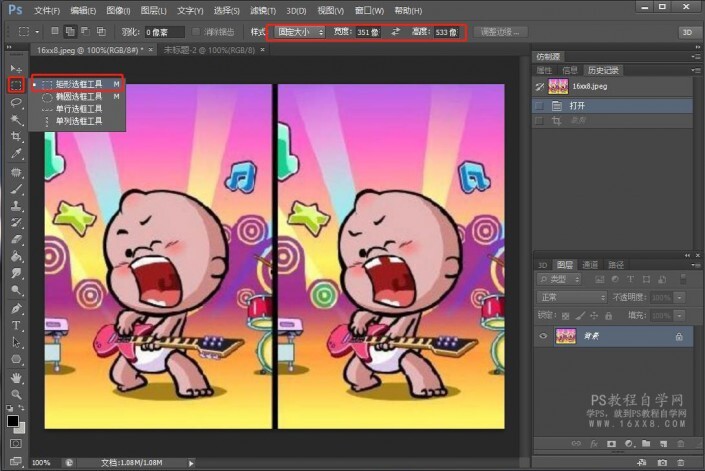Select the Hand tool
Viewport: 705px width, 471px height.
point(16,378)
